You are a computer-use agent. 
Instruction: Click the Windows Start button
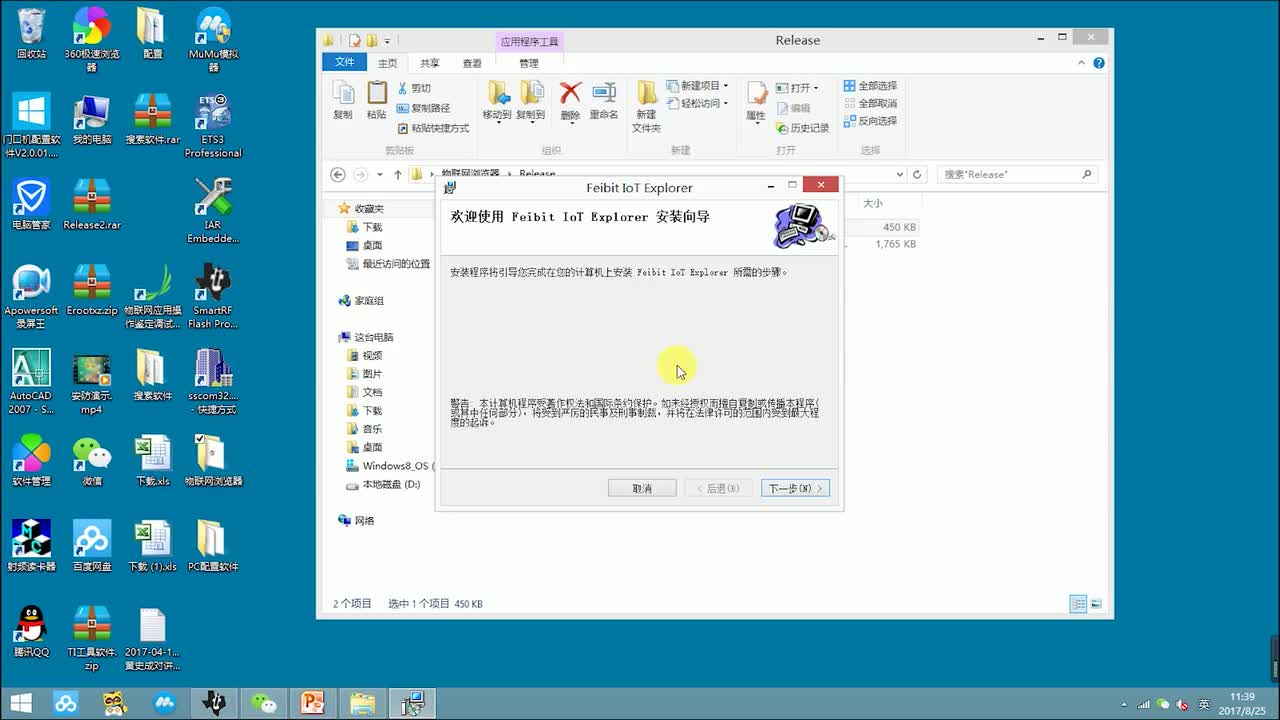[20, 703]
